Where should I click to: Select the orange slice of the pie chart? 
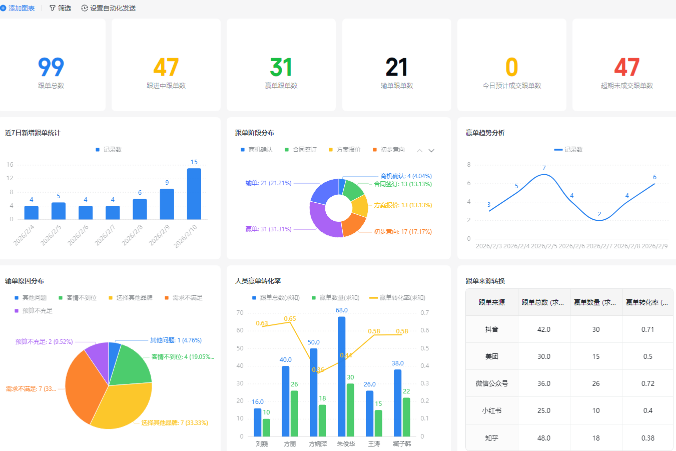click(x=84, y=386)
